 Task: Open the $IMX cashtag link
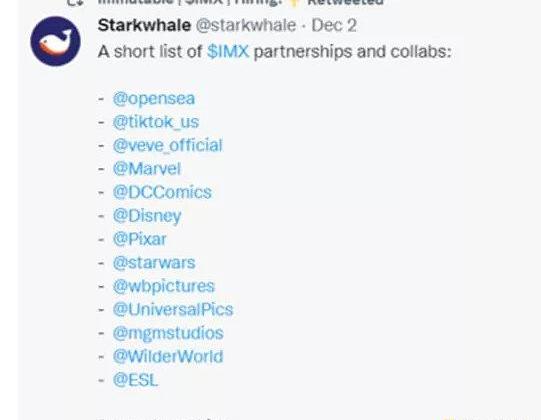[x=228, y=52]
